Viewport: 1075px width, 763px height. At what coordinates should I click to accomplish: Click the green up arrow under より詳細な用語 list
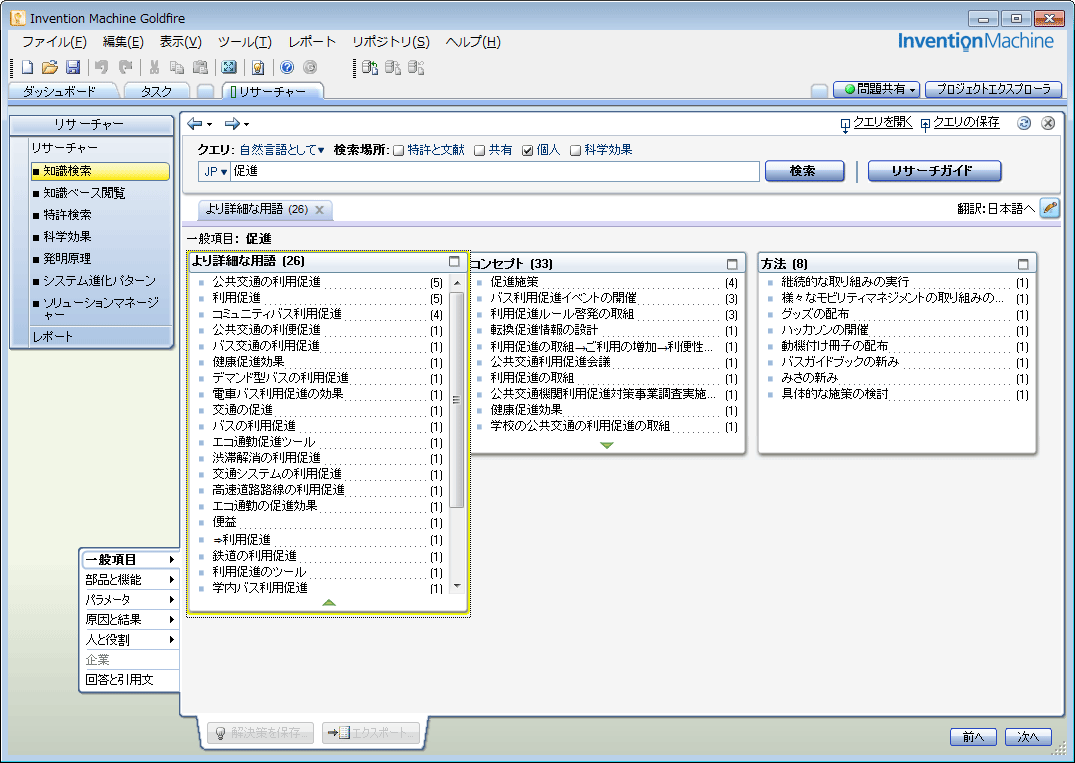tap(329, 602)
